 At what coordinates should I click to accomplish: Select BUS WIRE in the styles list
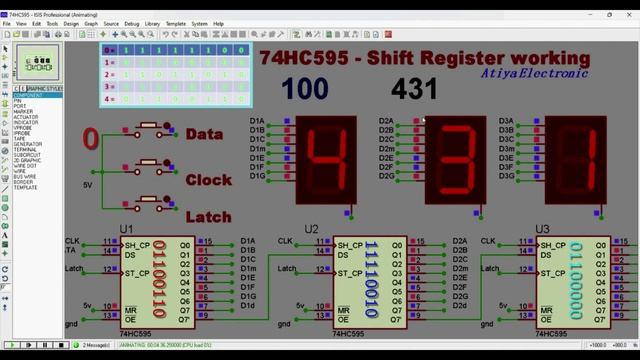pyautogui.click(x=24, y=177)
